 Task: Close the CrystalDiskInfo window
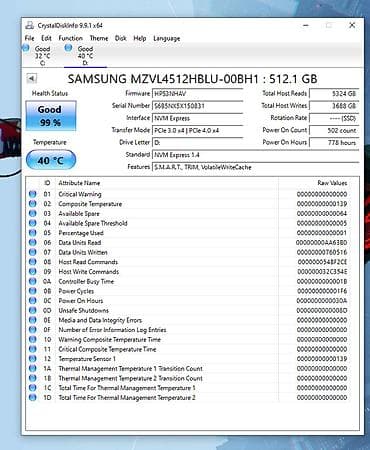352,25
